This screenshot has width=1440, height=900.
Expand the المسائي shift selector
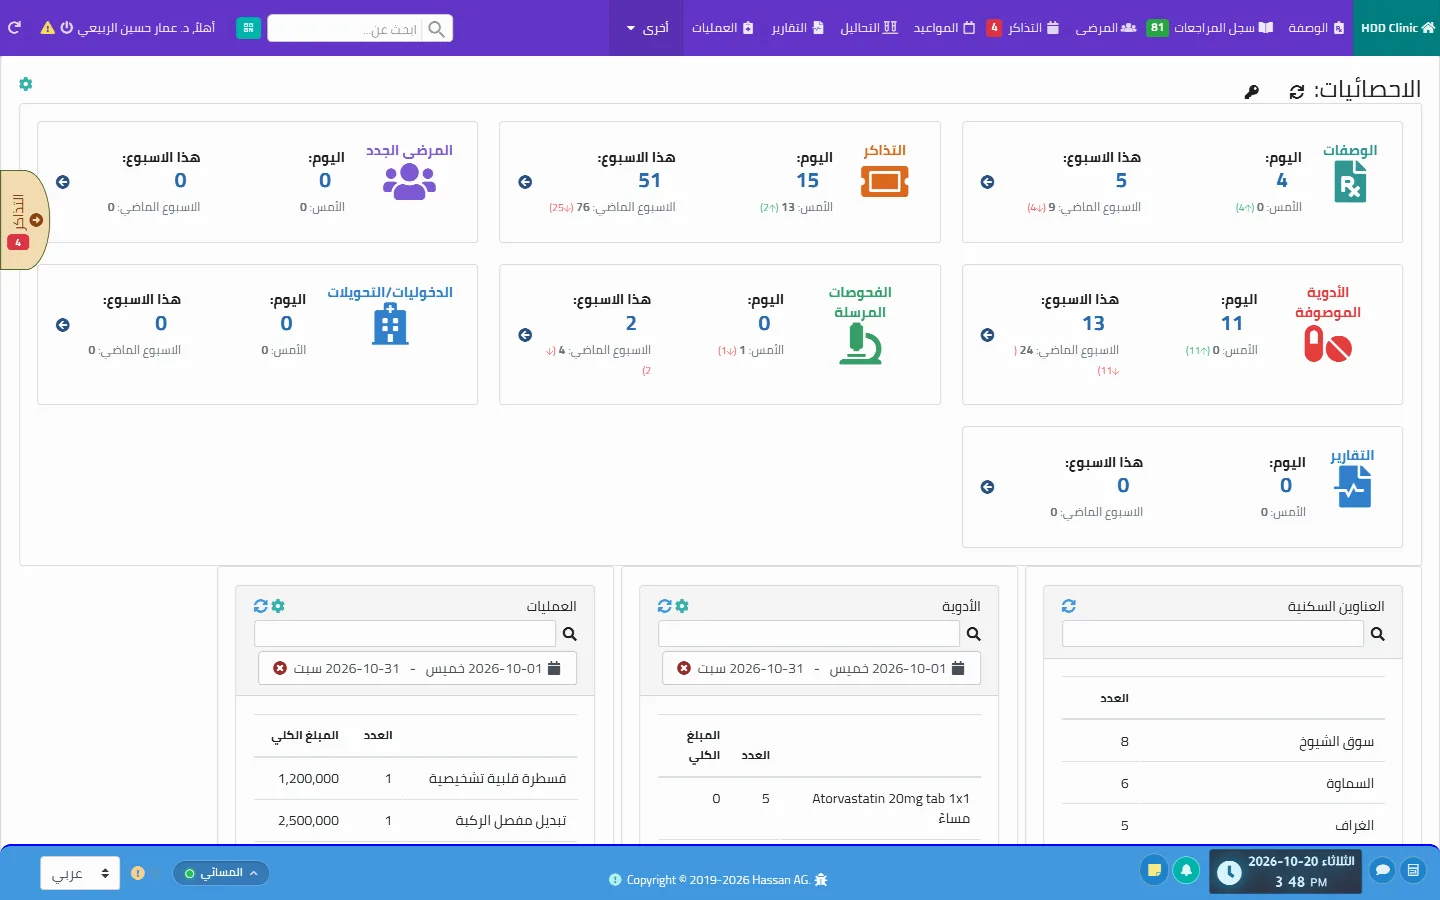point(221,873)
